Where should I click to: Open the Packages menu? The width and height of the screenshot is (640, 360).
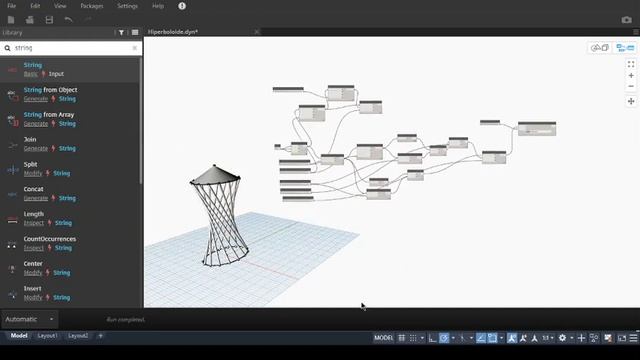point(91,6)
